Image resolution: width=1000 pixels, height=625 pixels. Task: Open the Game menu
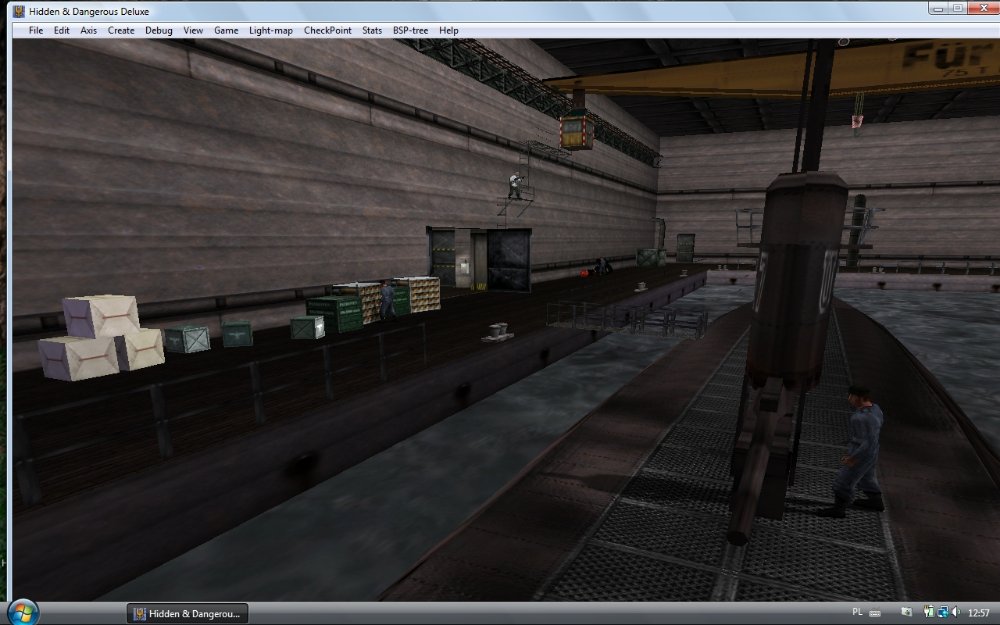pyautogui.click(x=226, y=30)
